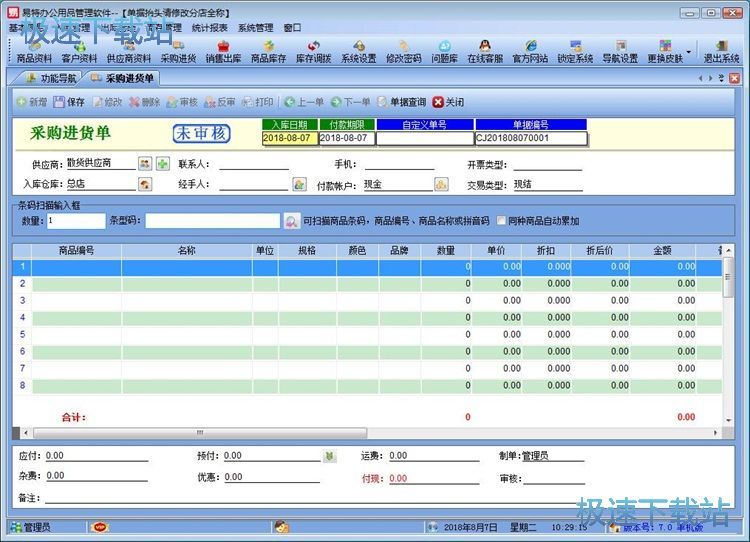Click the 新增 button

32,102
